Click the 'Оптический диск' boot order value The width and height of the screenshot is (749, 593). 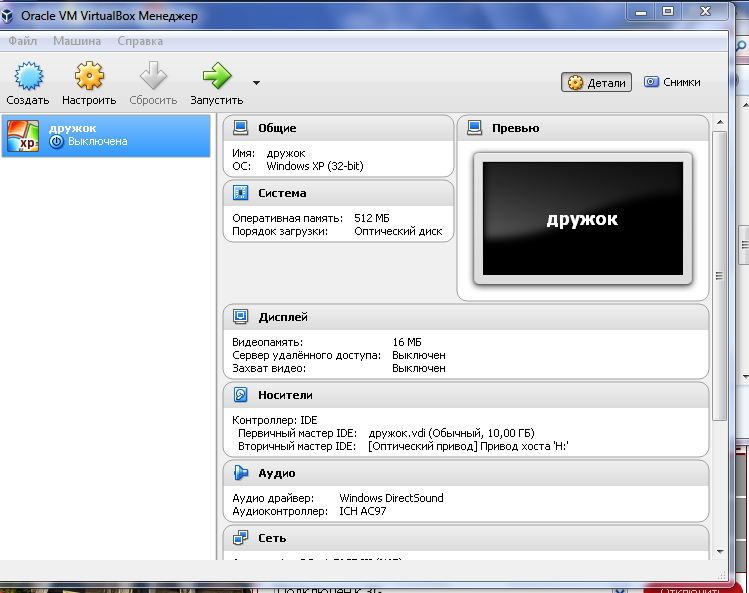click(x=398, y=231)
